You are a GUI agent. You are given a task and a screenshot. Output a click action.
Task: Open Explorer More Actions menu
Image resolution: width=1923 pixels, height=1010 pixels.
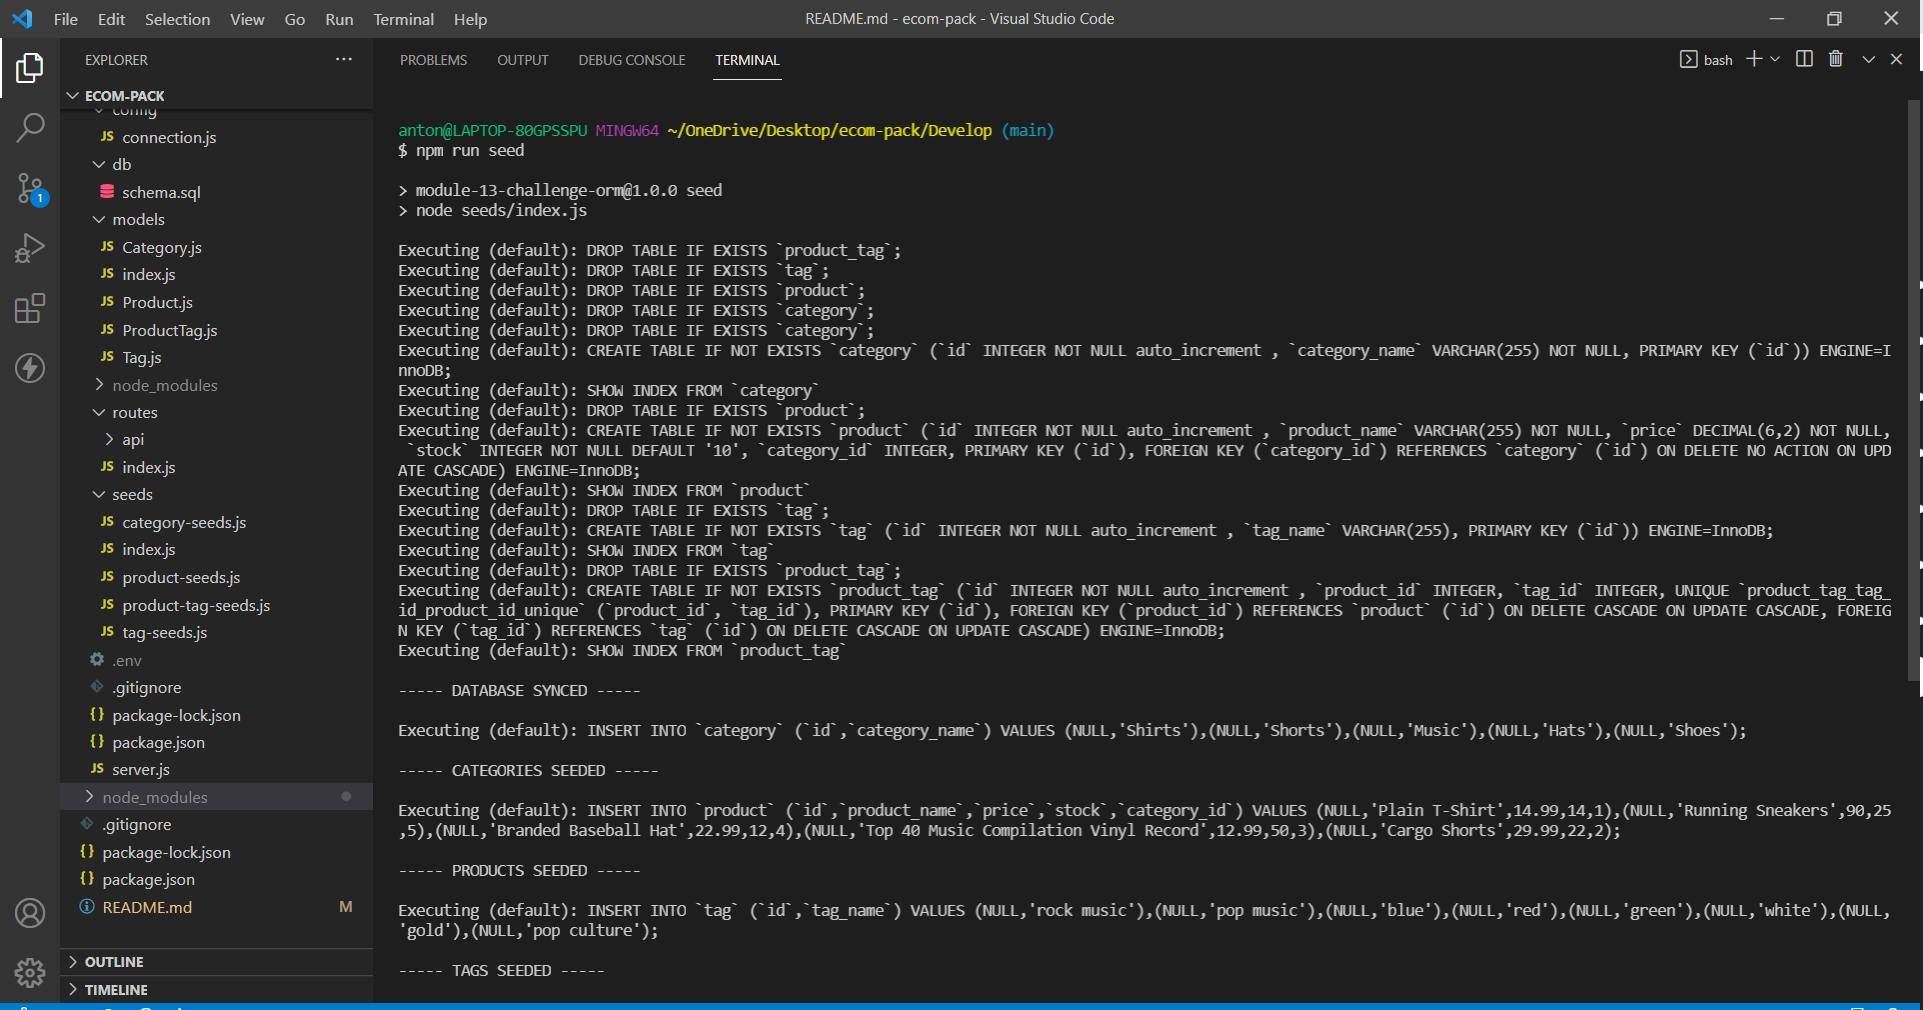[x=343, y=60]
